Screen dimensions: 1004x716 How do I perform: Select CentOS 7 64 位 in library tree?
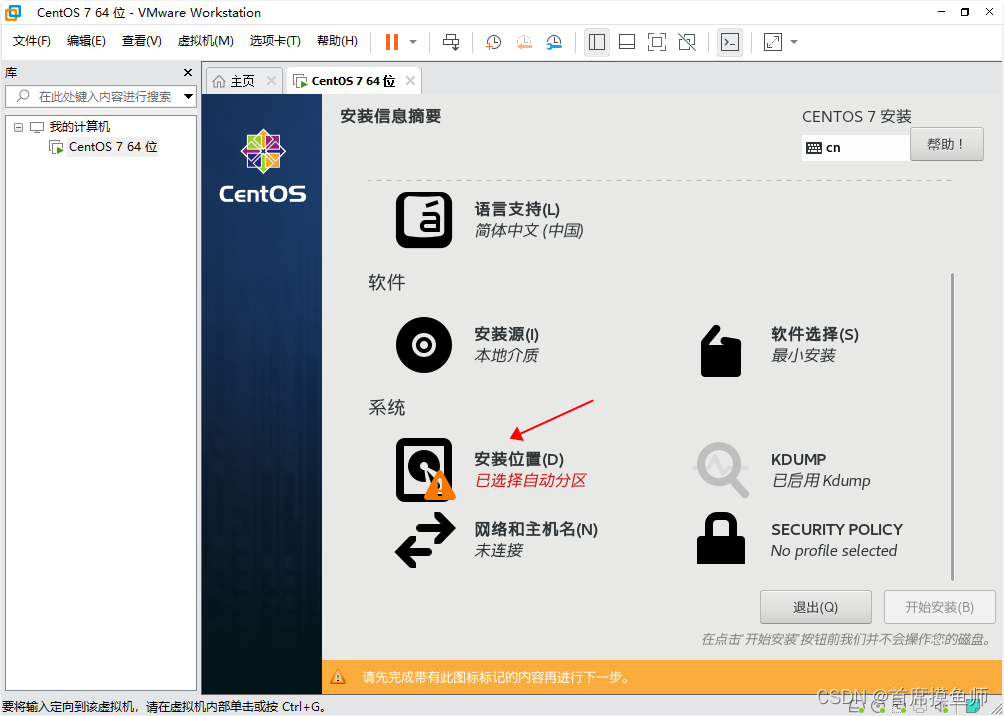coord(113,147)
